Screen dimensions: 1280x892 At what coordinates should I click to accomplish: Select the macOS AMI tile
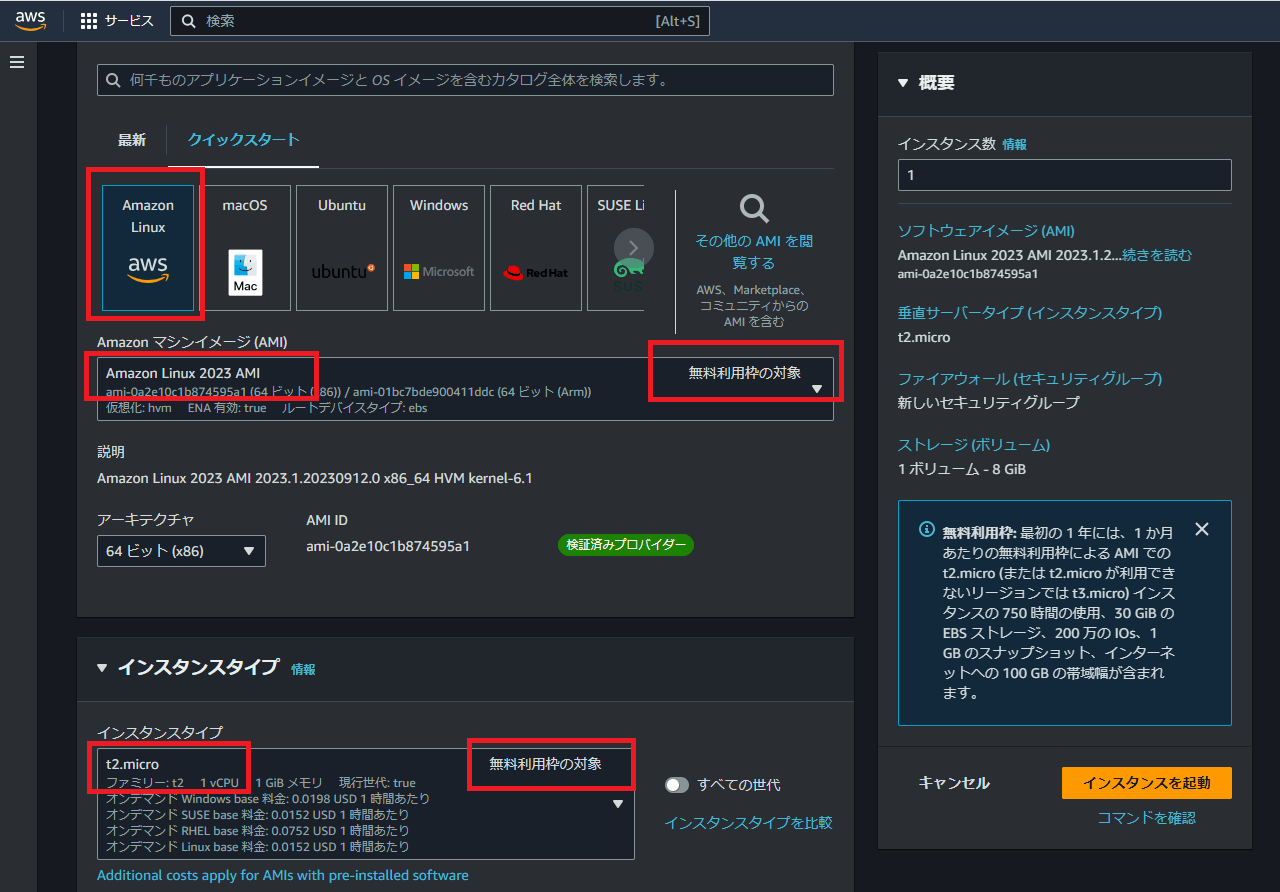[245, 248]
